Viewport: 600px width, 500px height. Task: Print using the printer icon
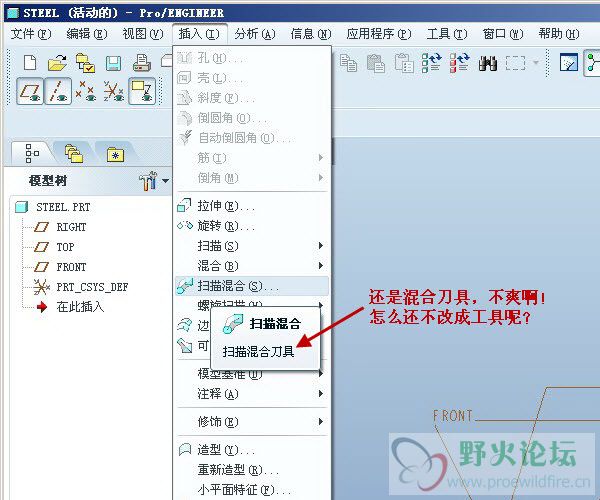pos(142,63)
